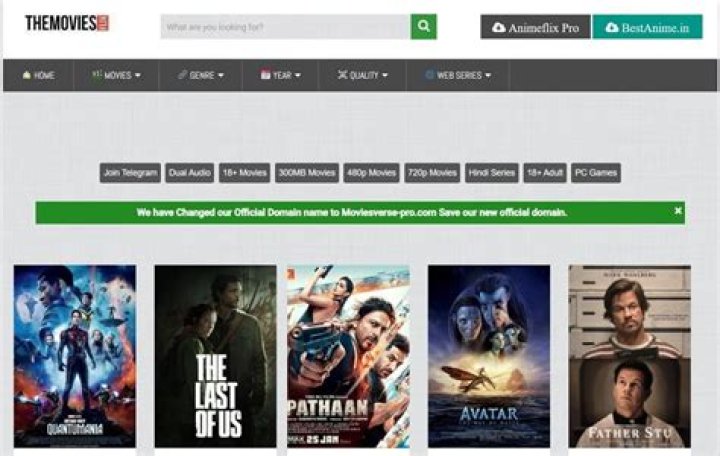
Task: Click the Genre link icon
Action: (x=182, y=74)
